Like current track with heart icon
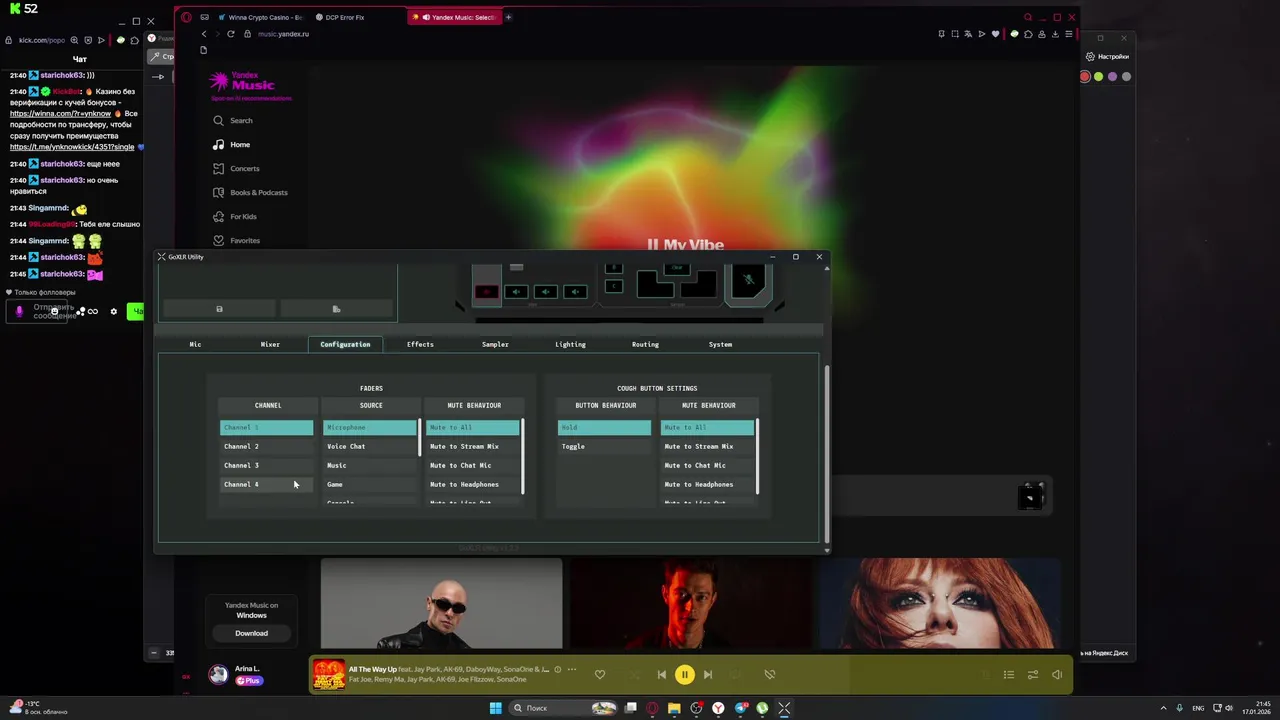 point(600,675)
